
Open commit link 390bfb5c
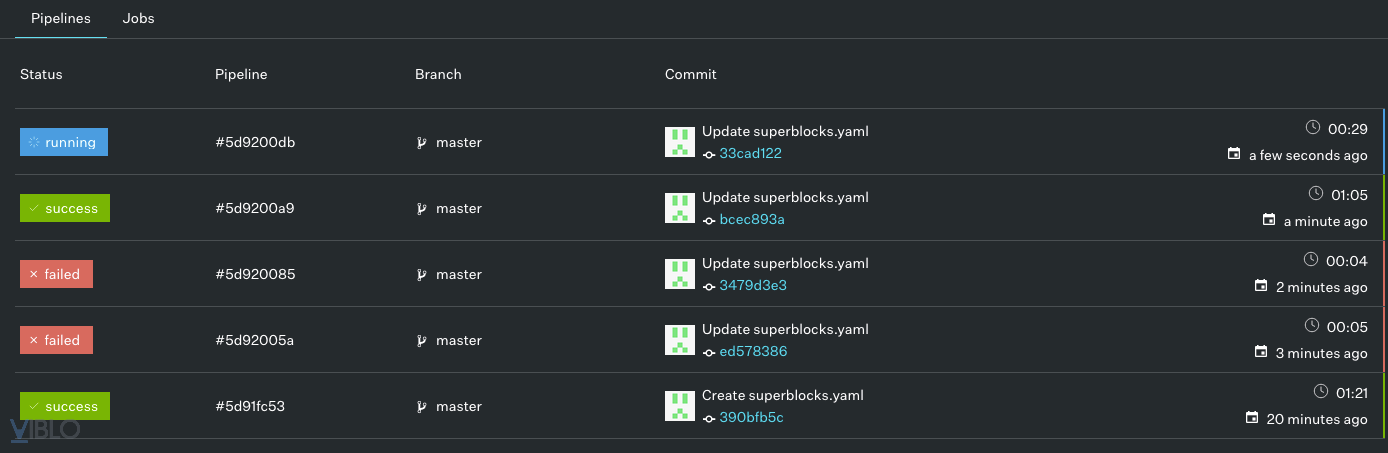(751, 418)
